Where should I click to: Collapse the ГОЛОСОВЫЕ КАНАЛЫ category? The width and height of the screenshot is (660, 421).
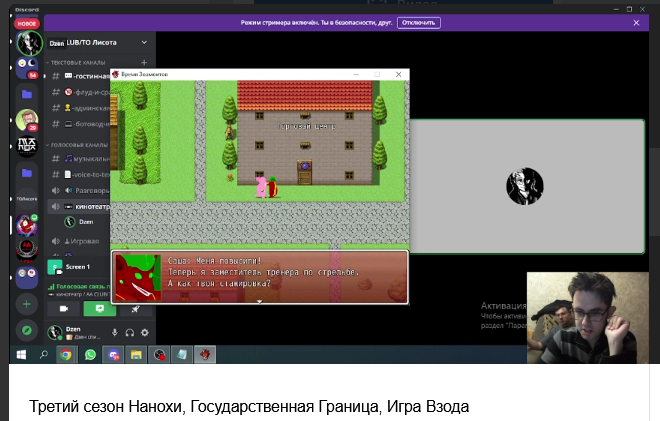[77, 145]
